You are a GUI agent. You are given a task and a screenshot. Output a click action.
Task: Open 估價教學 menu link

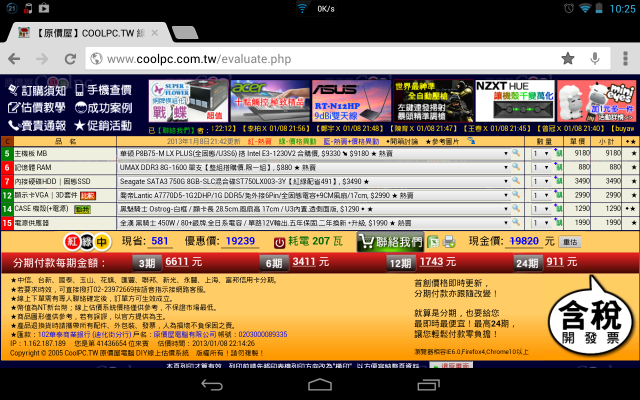pos(37,108)
